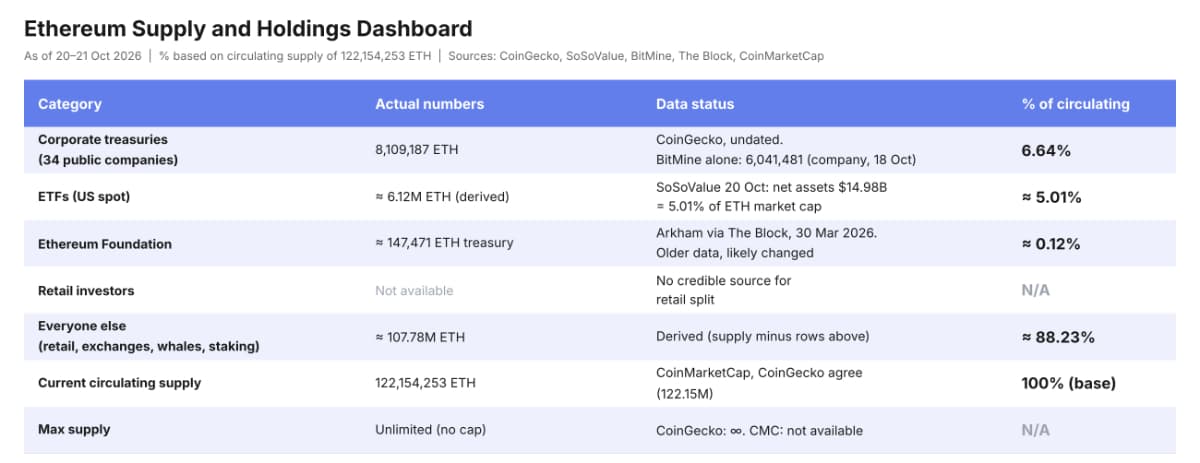Click the 'Category' column header

click(69, 104)
